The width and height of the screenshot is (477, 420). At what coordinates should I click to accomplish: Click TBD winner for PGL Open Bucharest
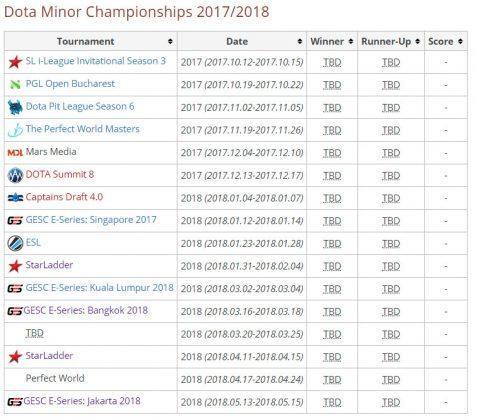tap(332, 85)
